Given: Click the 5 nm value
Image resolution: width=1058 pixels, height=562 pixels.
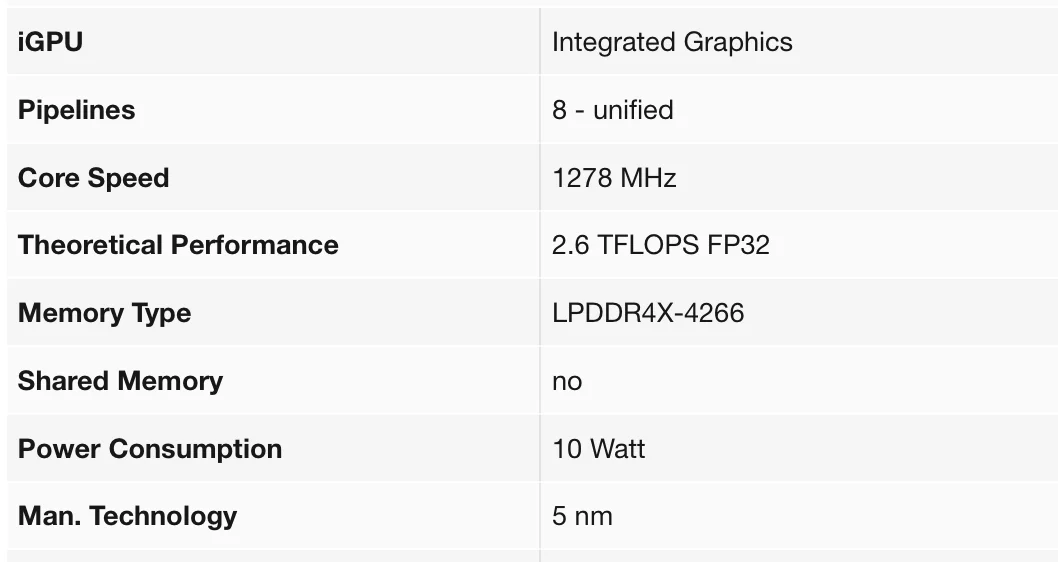Looking at the screenshot, I should coord(582,516).
